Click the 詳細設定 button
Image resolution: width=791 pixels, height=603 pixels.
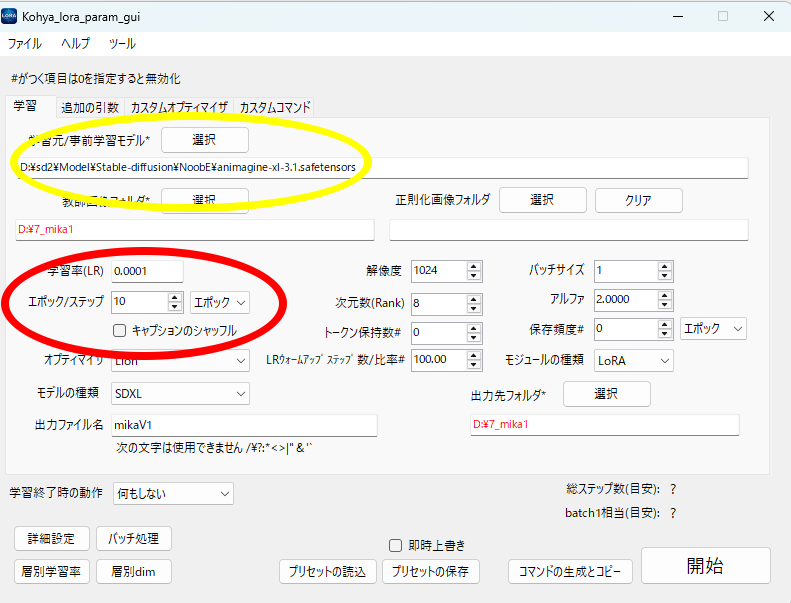click(x=52, y=539)
